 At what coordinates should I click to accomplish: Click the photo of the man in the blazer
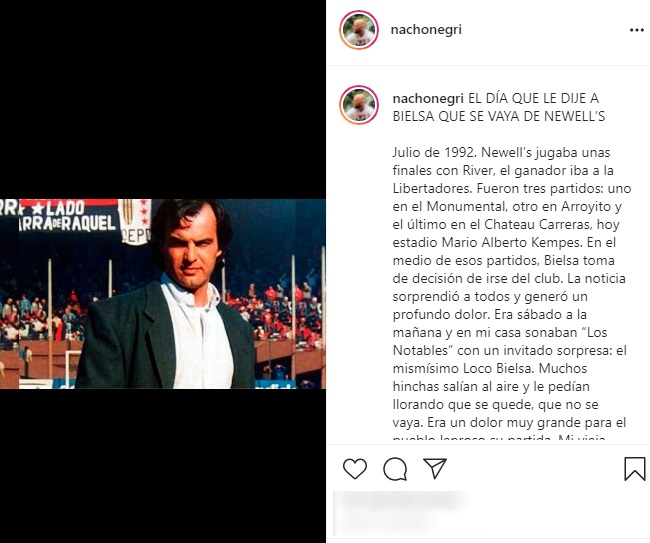pos(163,294)
